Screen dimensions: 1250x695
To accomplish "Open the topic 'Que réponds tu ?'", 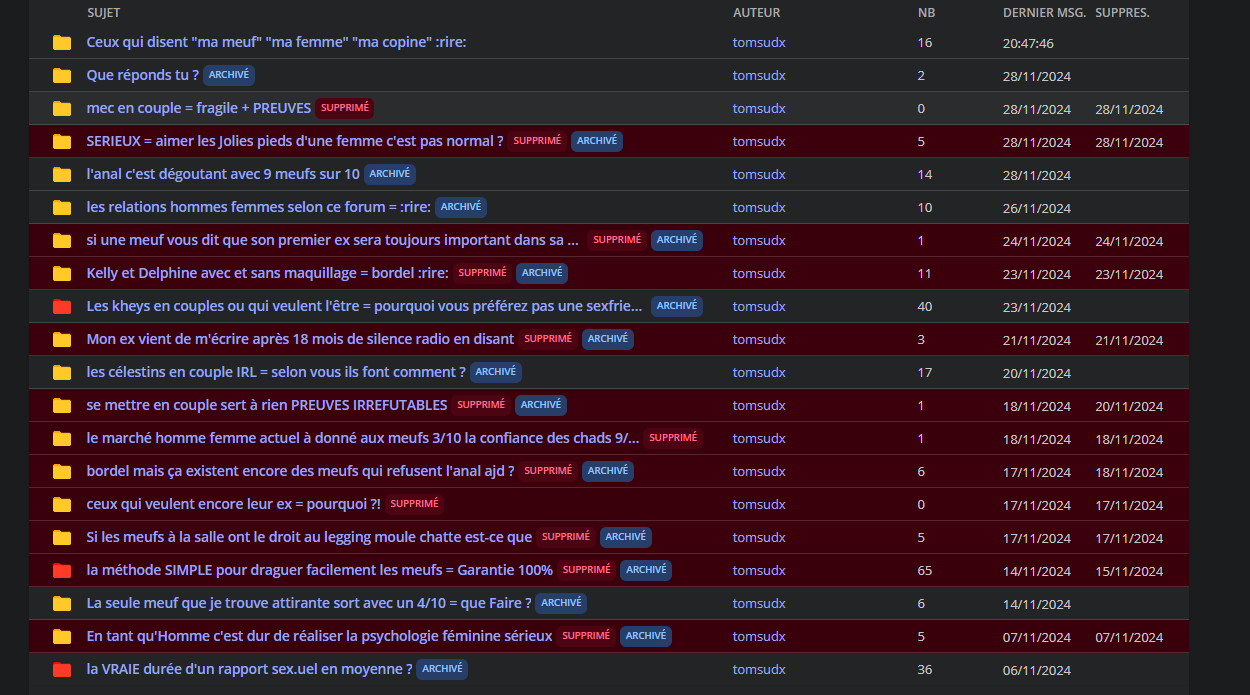I will 143,75.
